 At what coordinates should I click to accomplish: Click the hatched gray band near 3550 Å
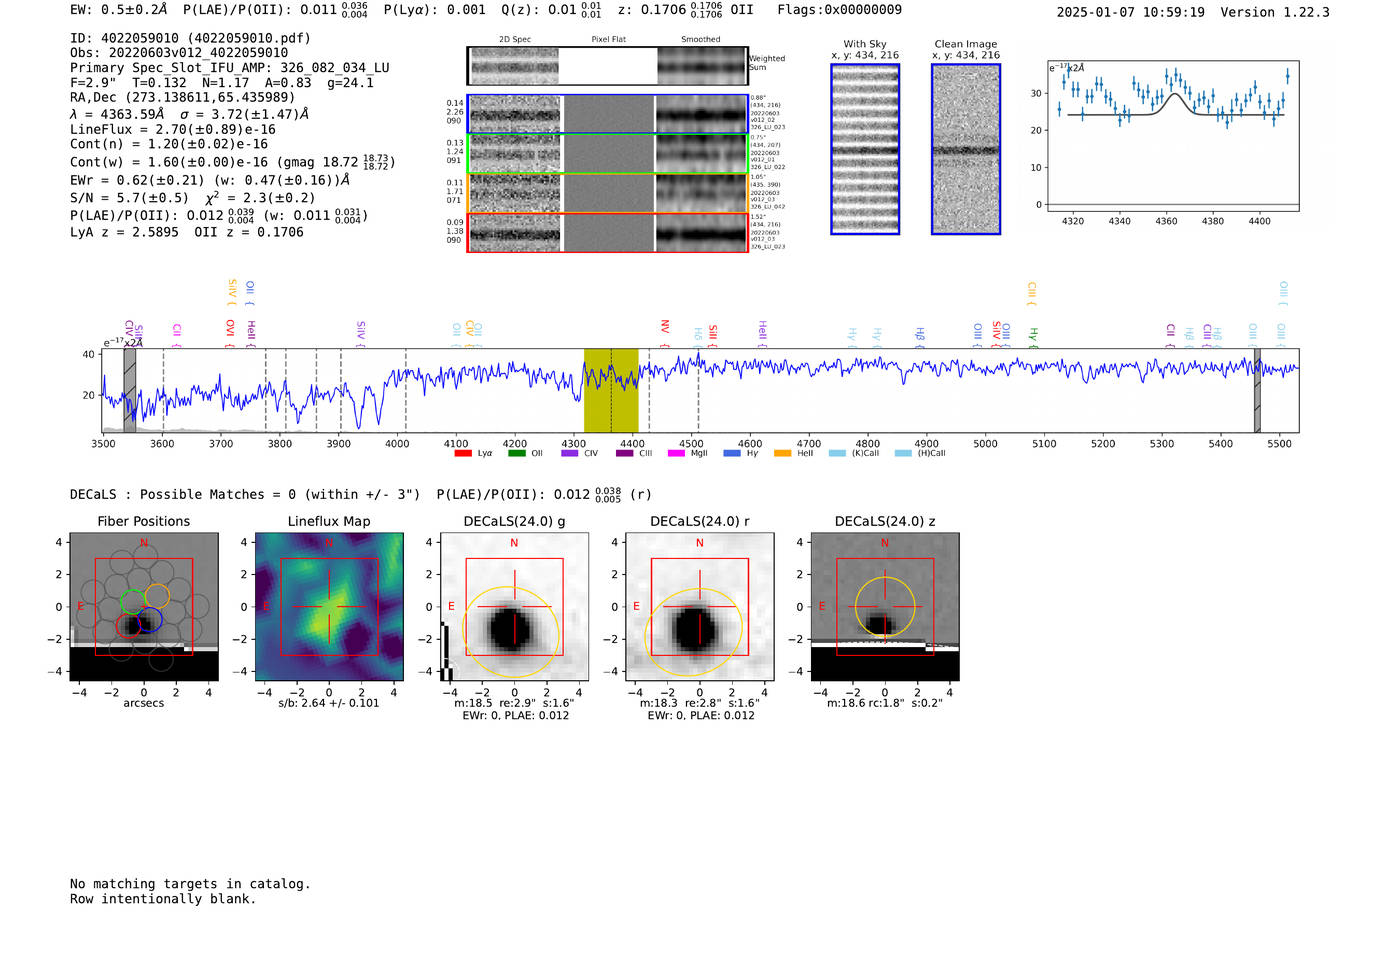[x=129, y=390]
